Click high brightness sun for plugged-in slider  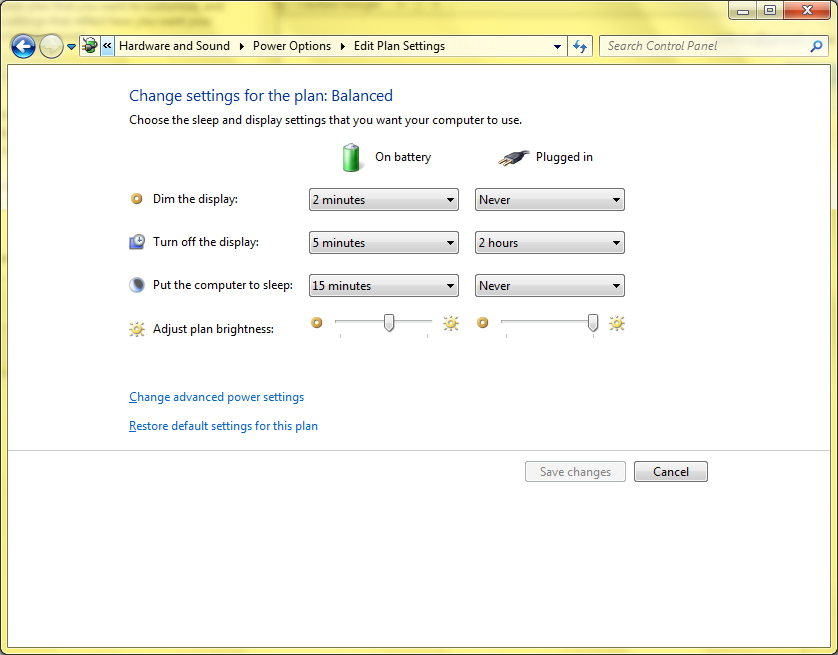617,323
